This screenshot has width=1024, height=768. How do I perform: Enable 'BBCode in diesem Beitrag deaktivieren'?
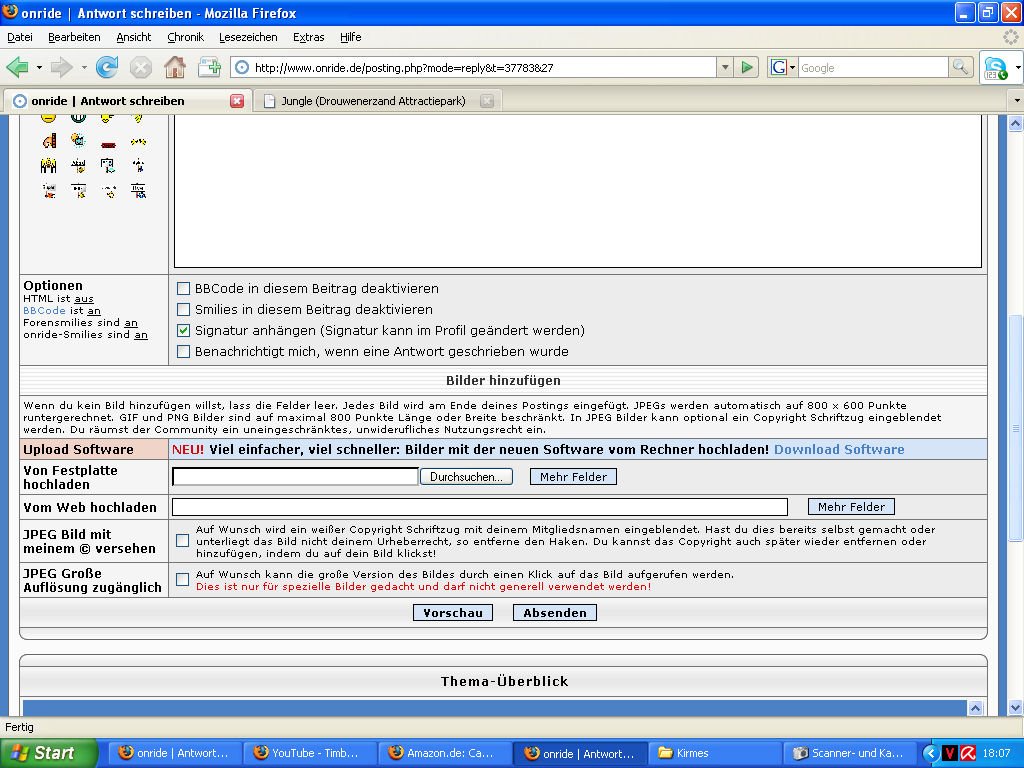[184, 288]
